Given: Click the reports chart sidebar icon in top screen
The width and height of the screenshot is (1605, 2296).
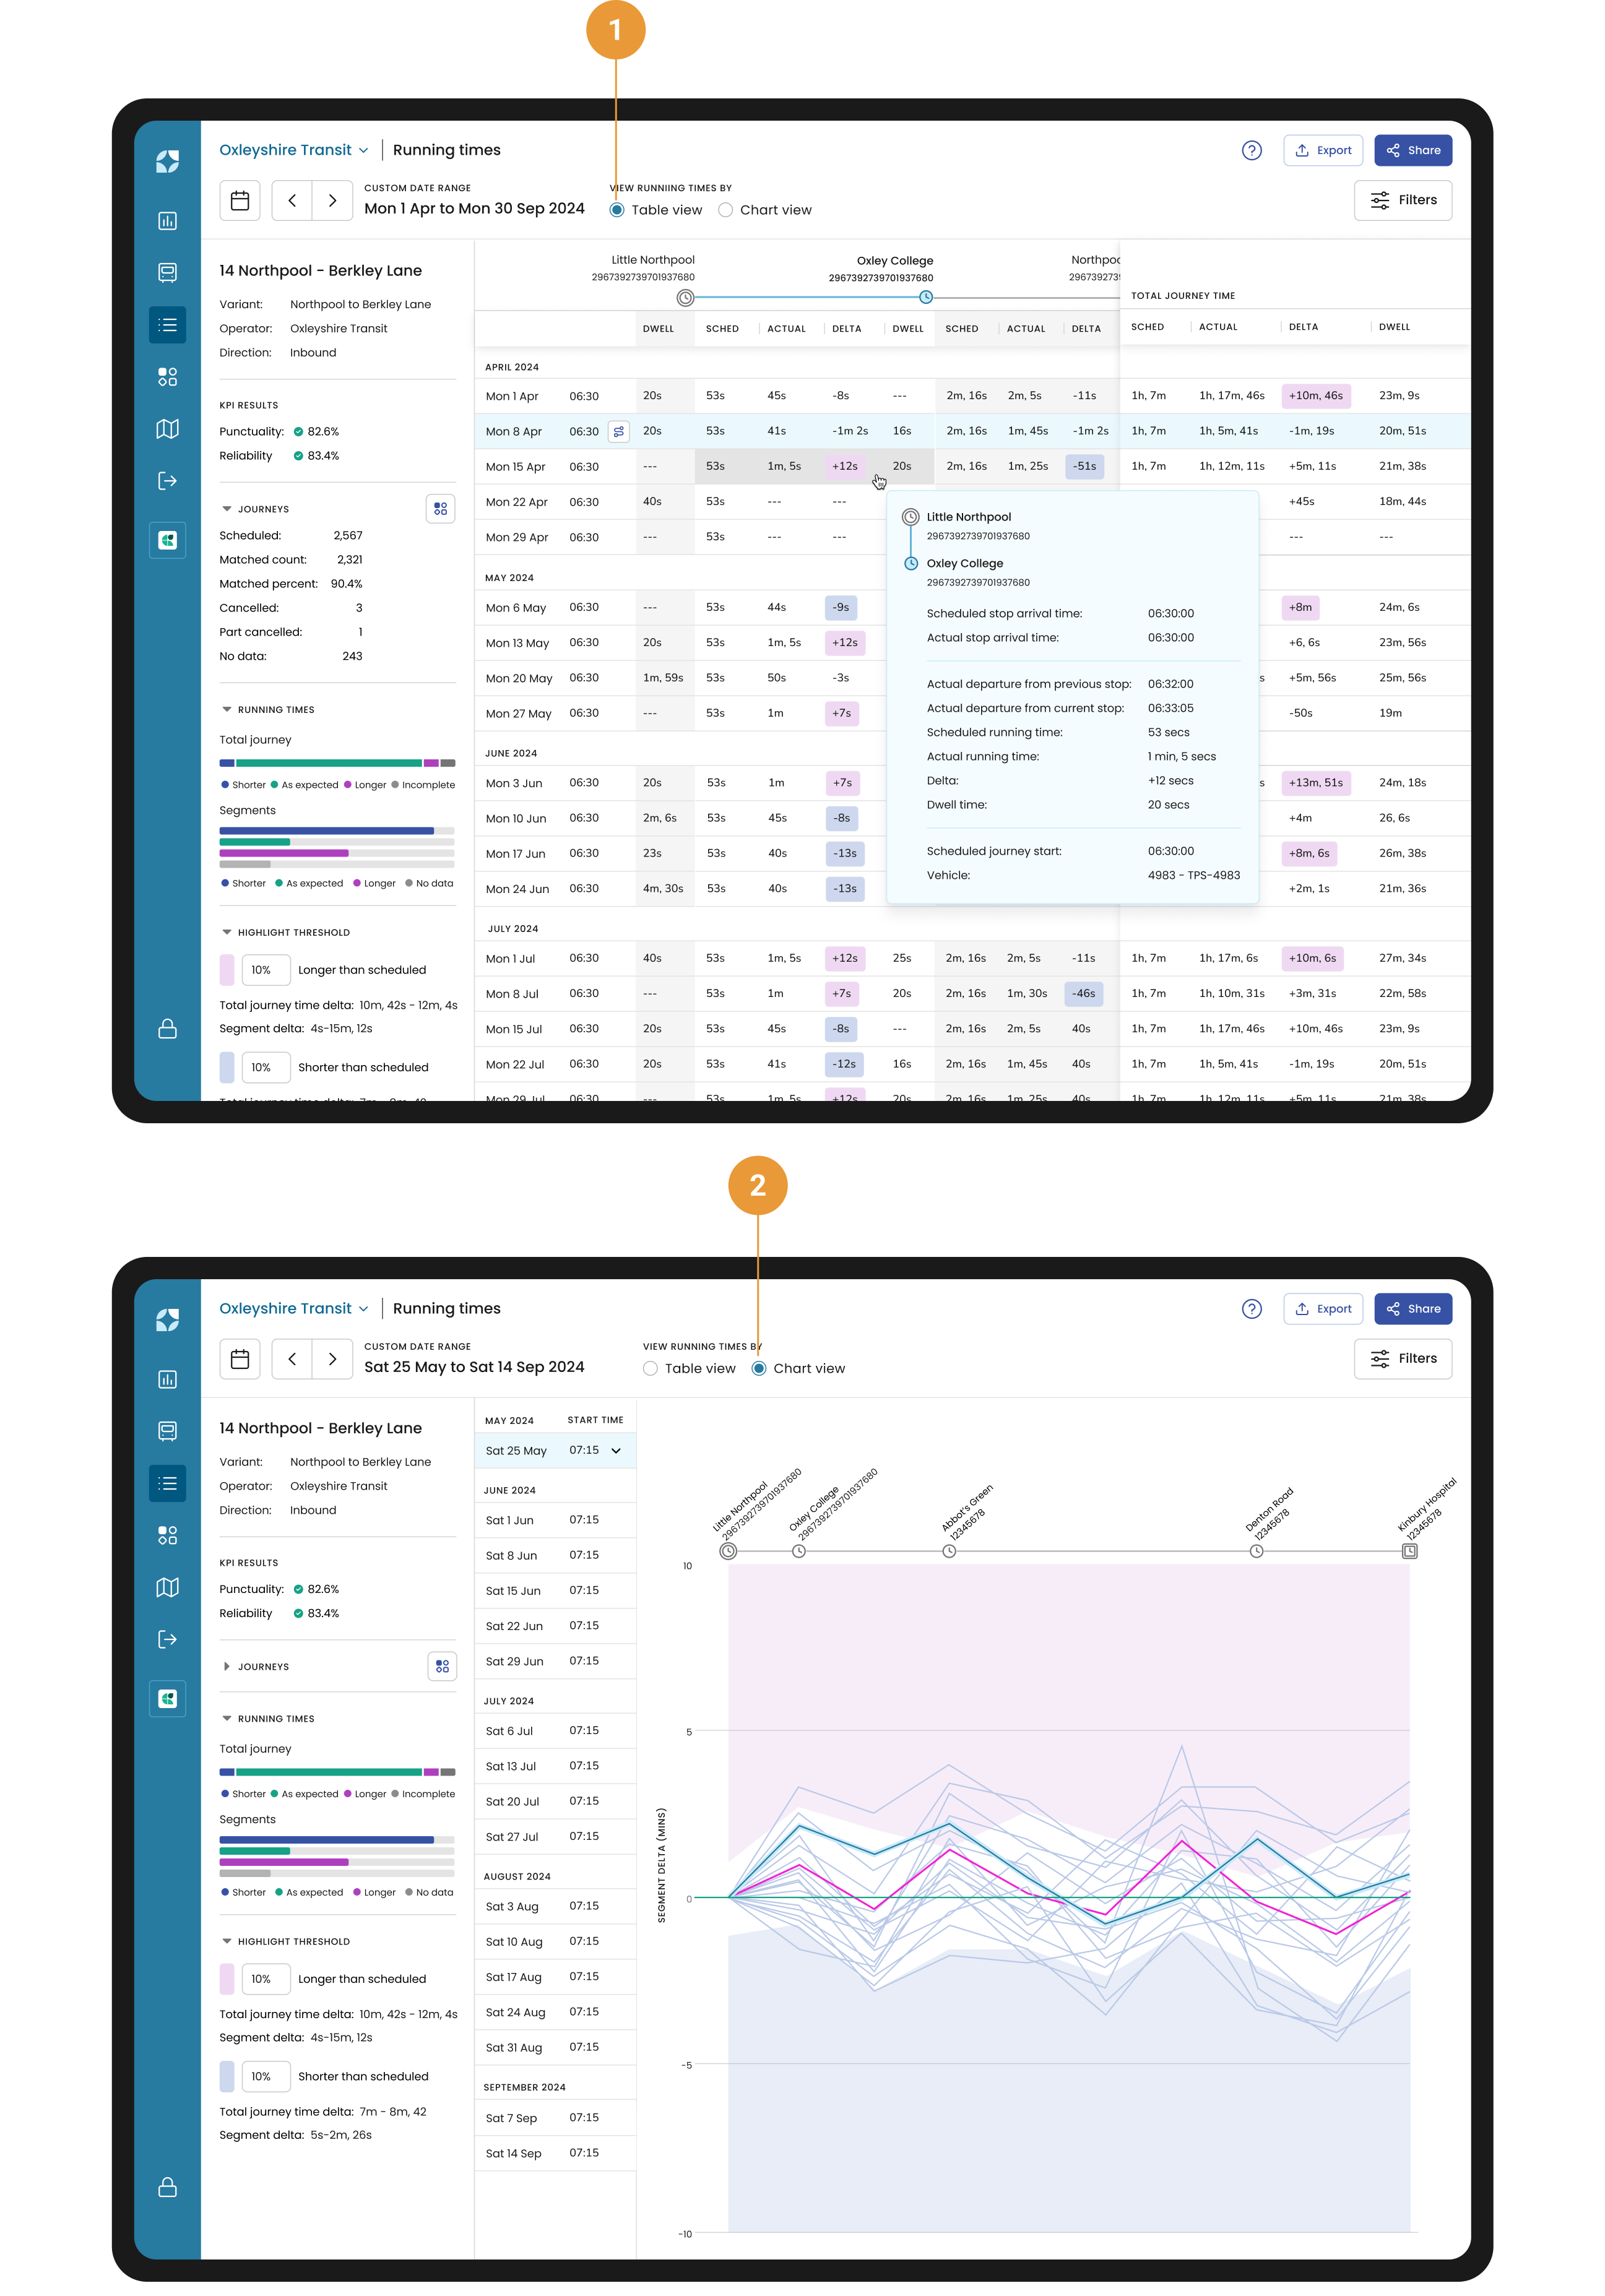Looking at the screenshot, I should [168, 221].
